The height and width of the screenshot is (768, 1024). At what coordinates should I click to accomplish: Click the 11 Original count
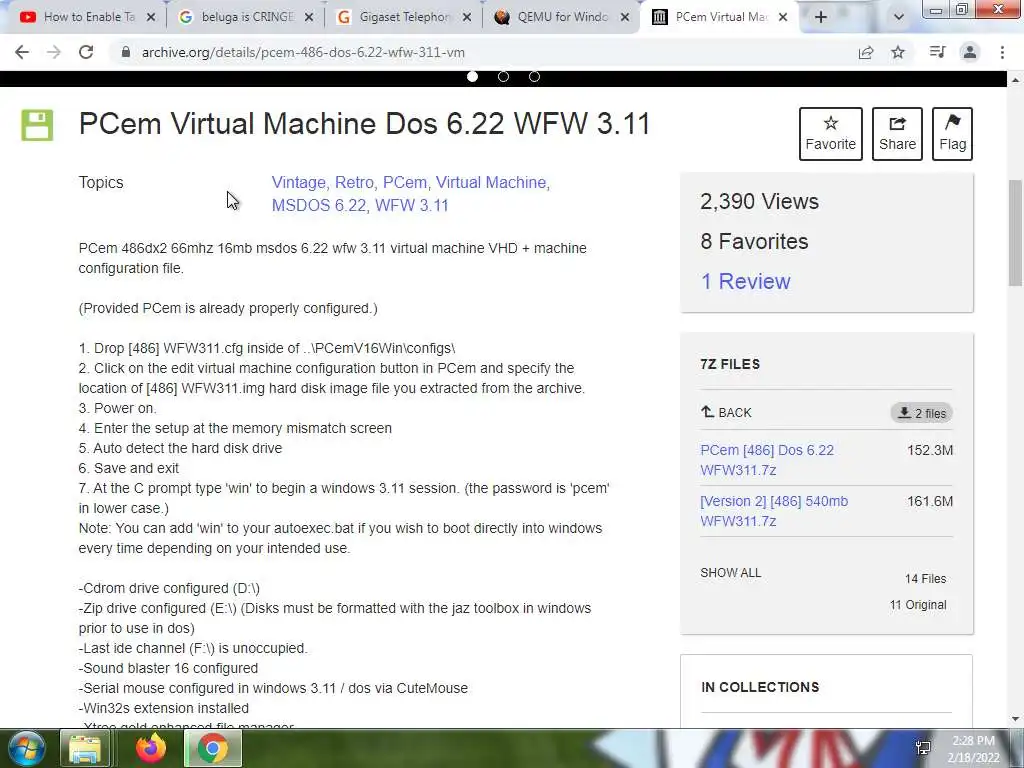(x=918, y=605)
